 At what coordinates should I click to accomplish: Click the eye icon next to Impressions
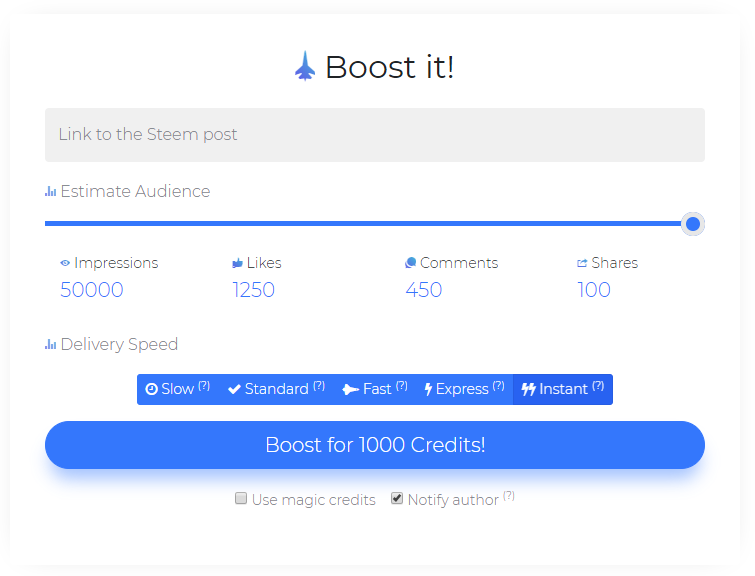[65, 263]
